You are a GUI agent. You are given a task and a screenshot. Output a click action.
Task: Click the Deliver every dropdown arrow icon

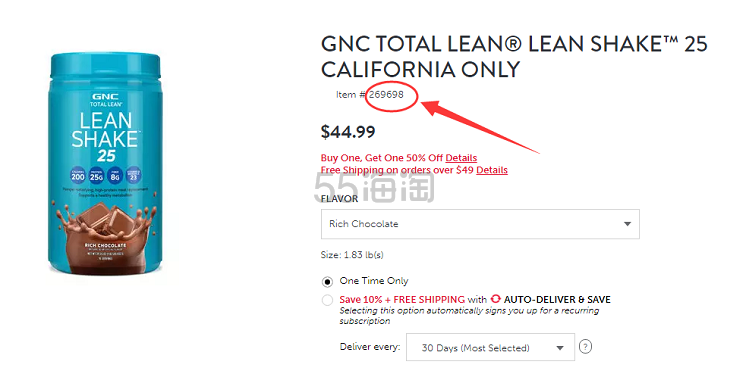[x=560, y=348]
